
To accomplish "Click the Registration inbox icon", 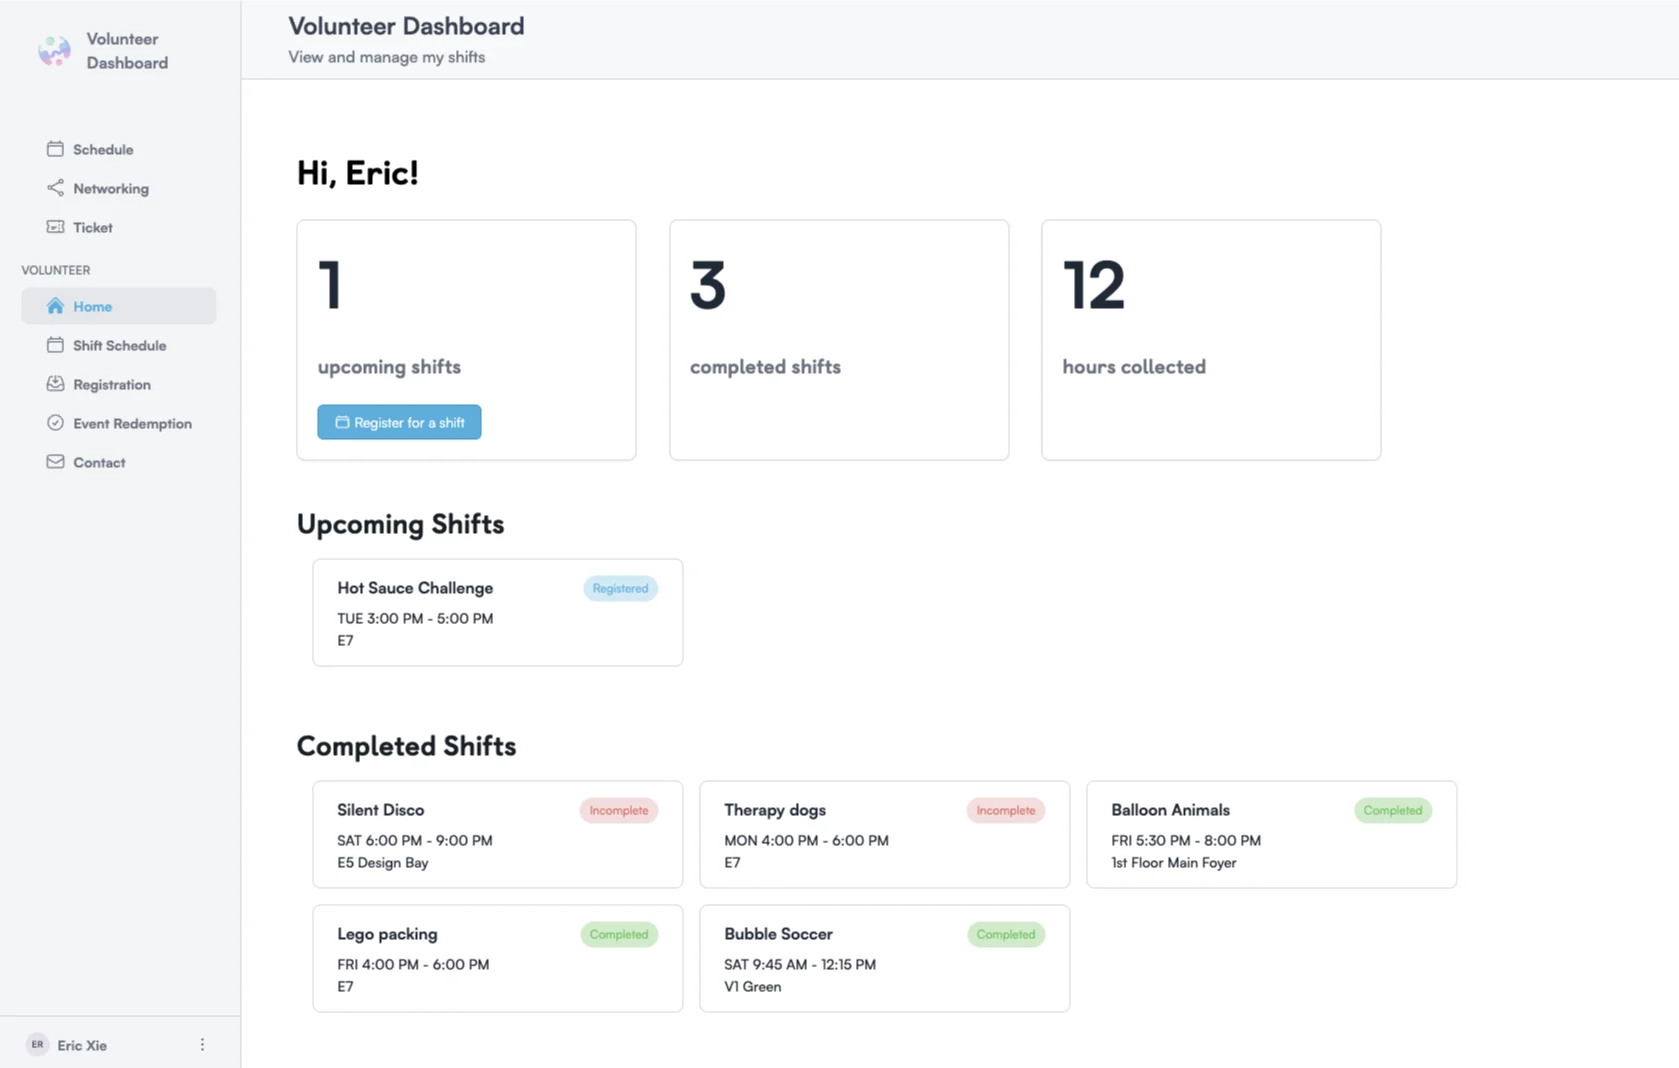I will 55,384.
